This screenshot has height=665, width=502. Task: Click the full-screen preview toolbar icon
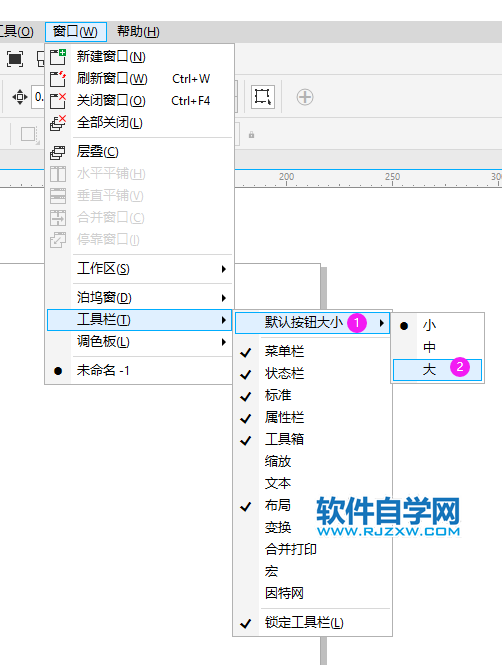pyautogui.click(x=15, y=59)
